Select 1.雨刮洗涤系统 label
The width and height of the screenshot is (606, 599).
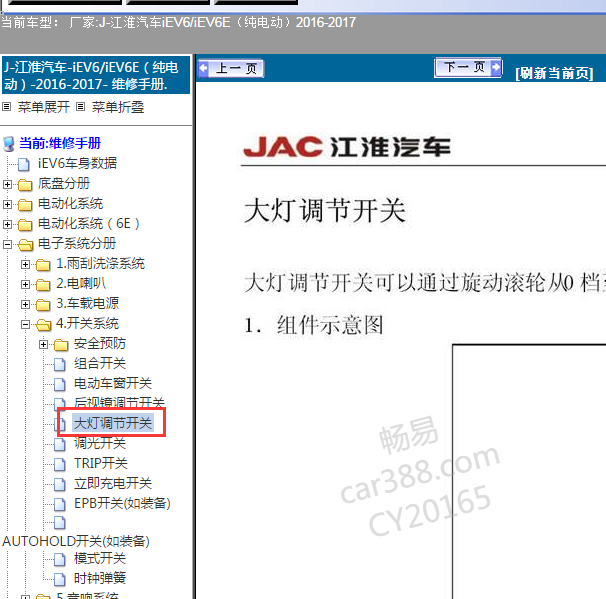coord(100,264)
